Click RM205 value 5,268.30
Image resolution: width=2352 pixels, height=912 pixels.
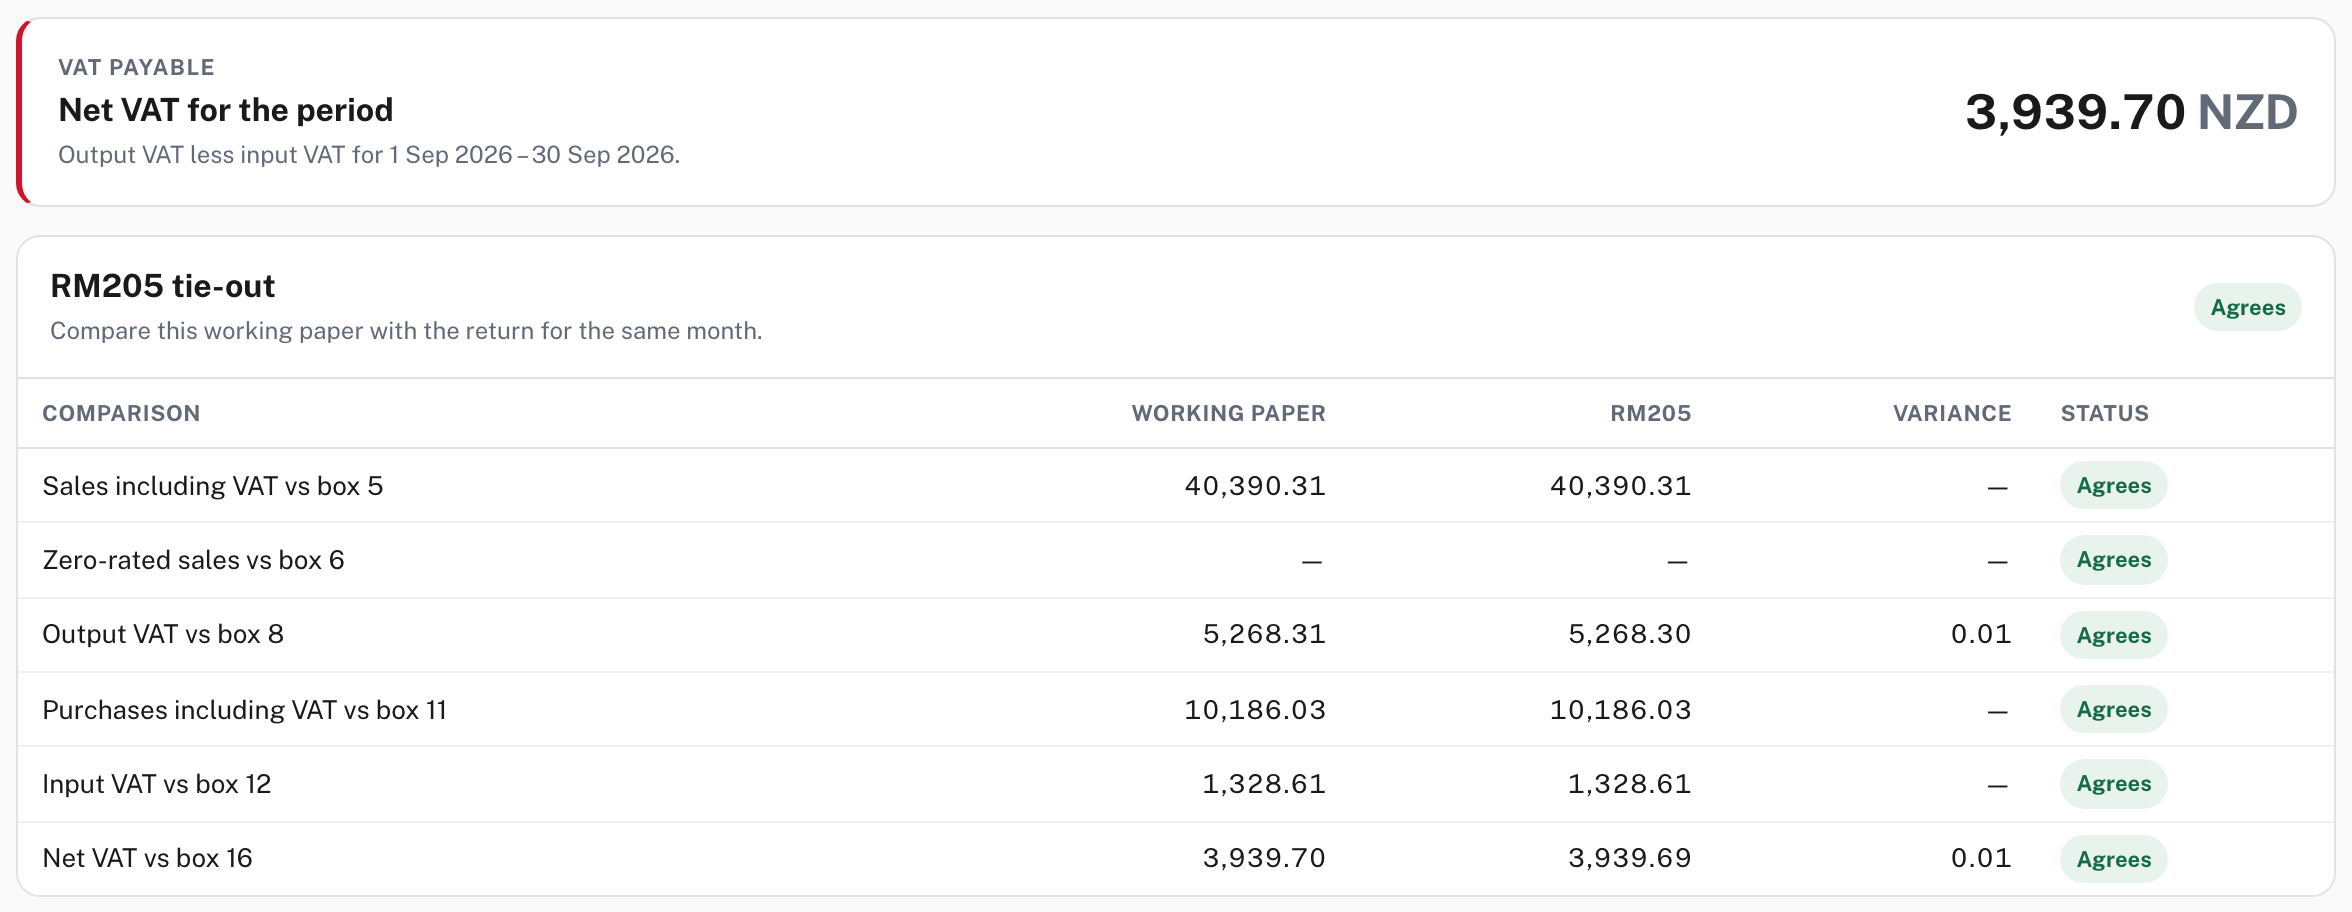[x=1630, y=634]
